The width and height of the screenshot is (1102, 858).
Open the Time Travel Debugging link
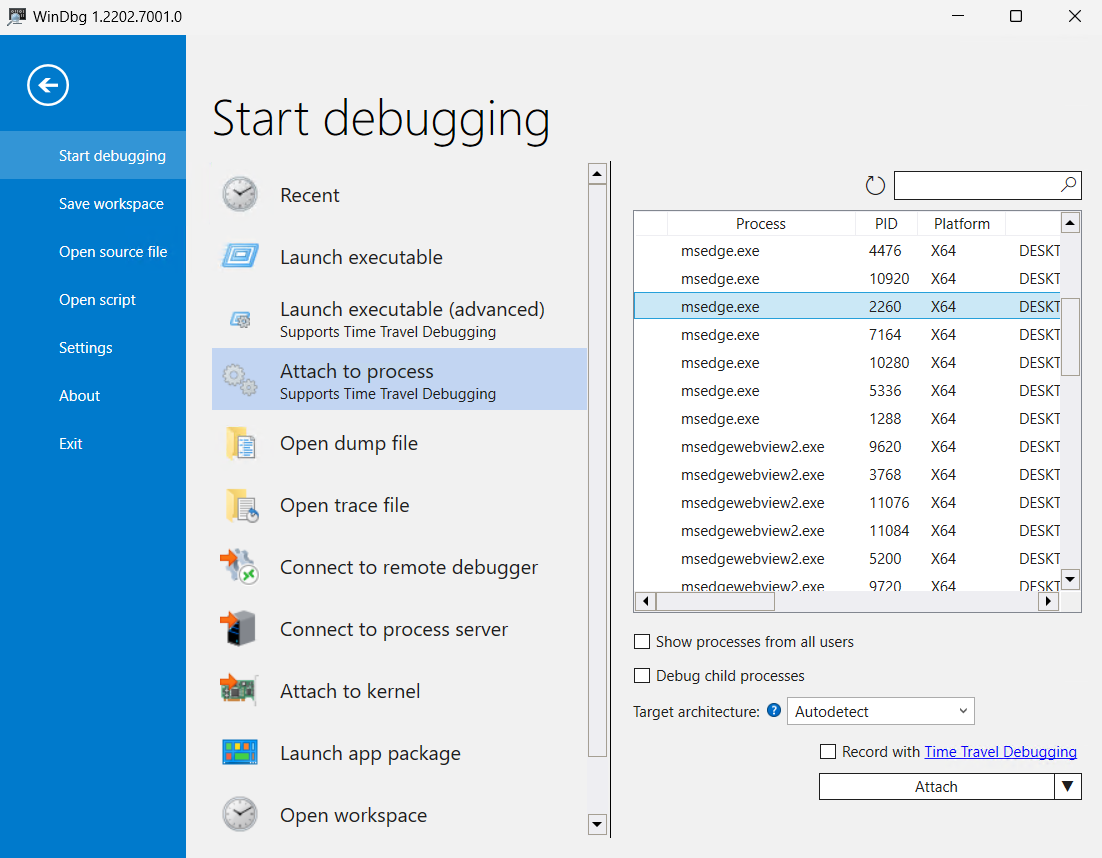point(1000,752)
